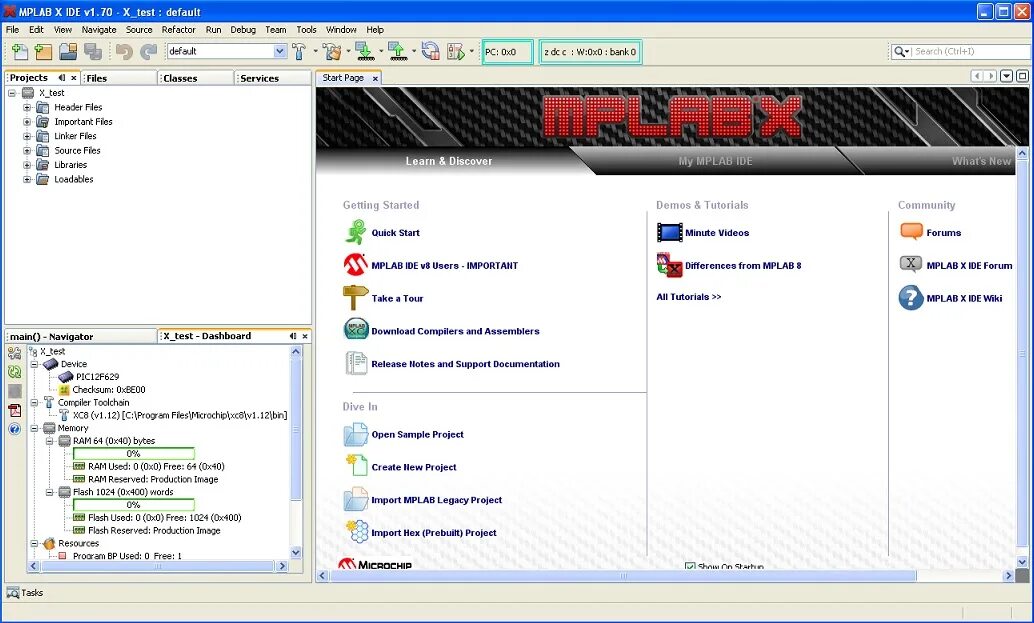The image size is (1034, 623).
Task: Click the Tasks icon in the status bar
Action: point(13,593)
